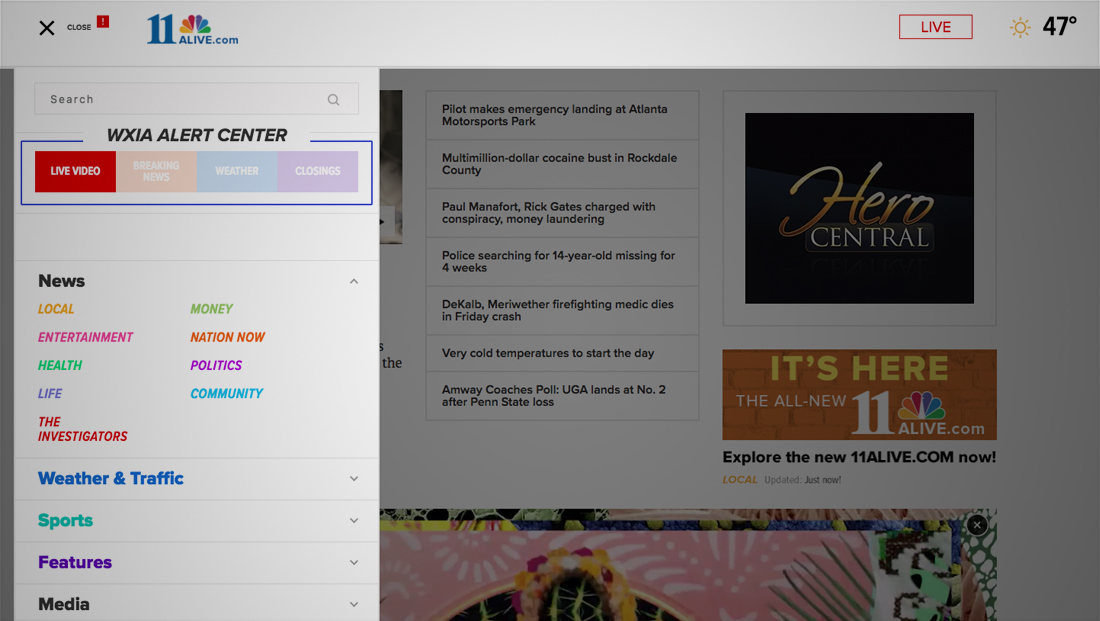Click the CLOSE label next to the X

point(79,27)
